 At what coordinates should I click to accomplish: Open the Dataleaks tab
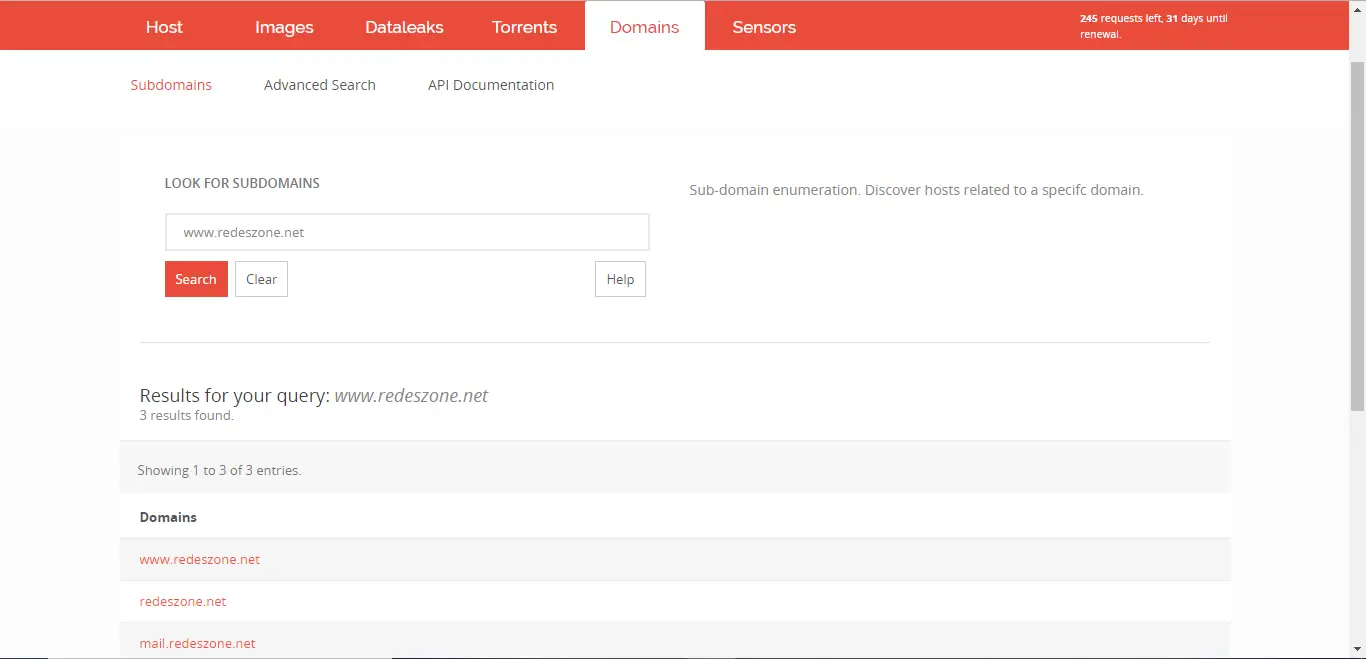404,27
